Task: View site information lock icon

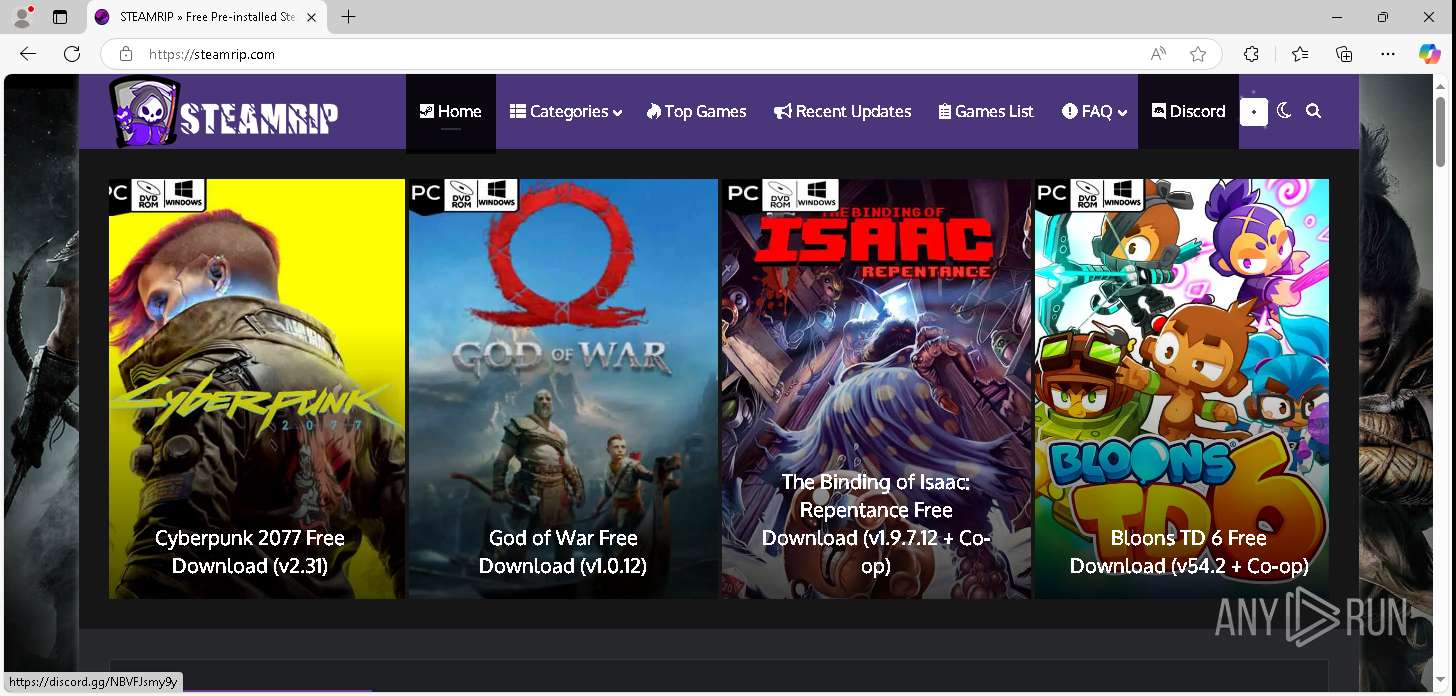Action: point(126,54)
